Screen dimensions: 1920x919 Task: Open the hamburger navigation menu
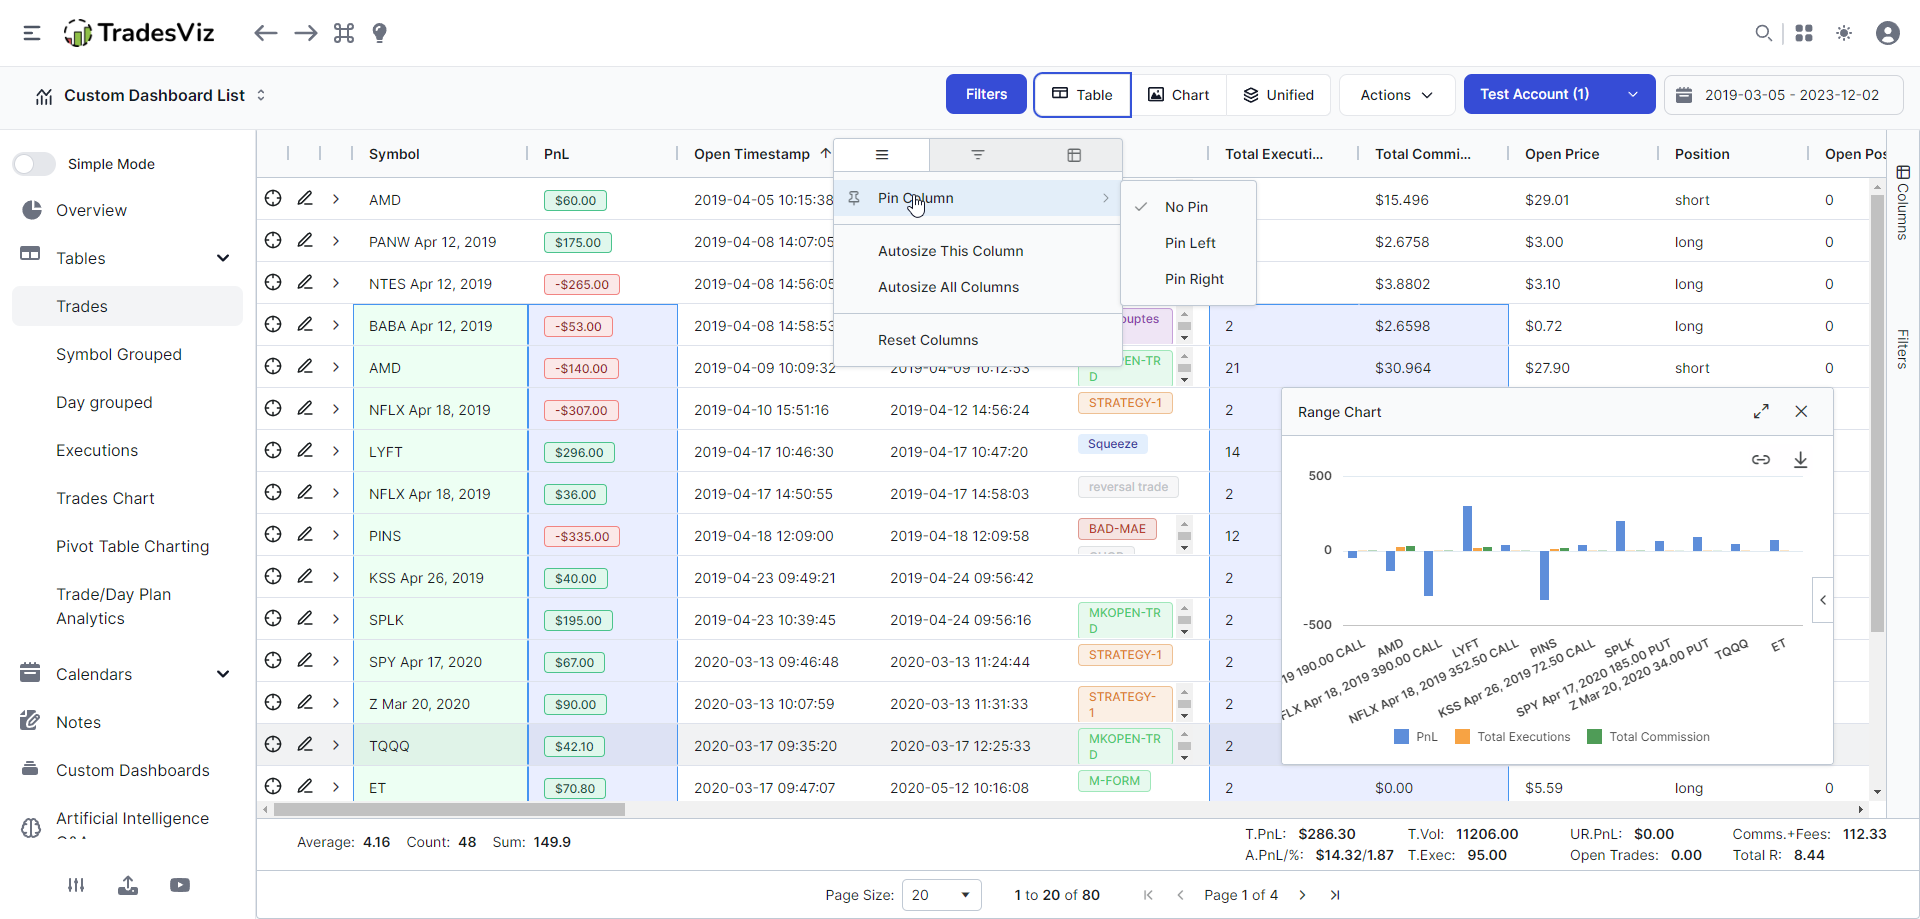coord(32,33)
